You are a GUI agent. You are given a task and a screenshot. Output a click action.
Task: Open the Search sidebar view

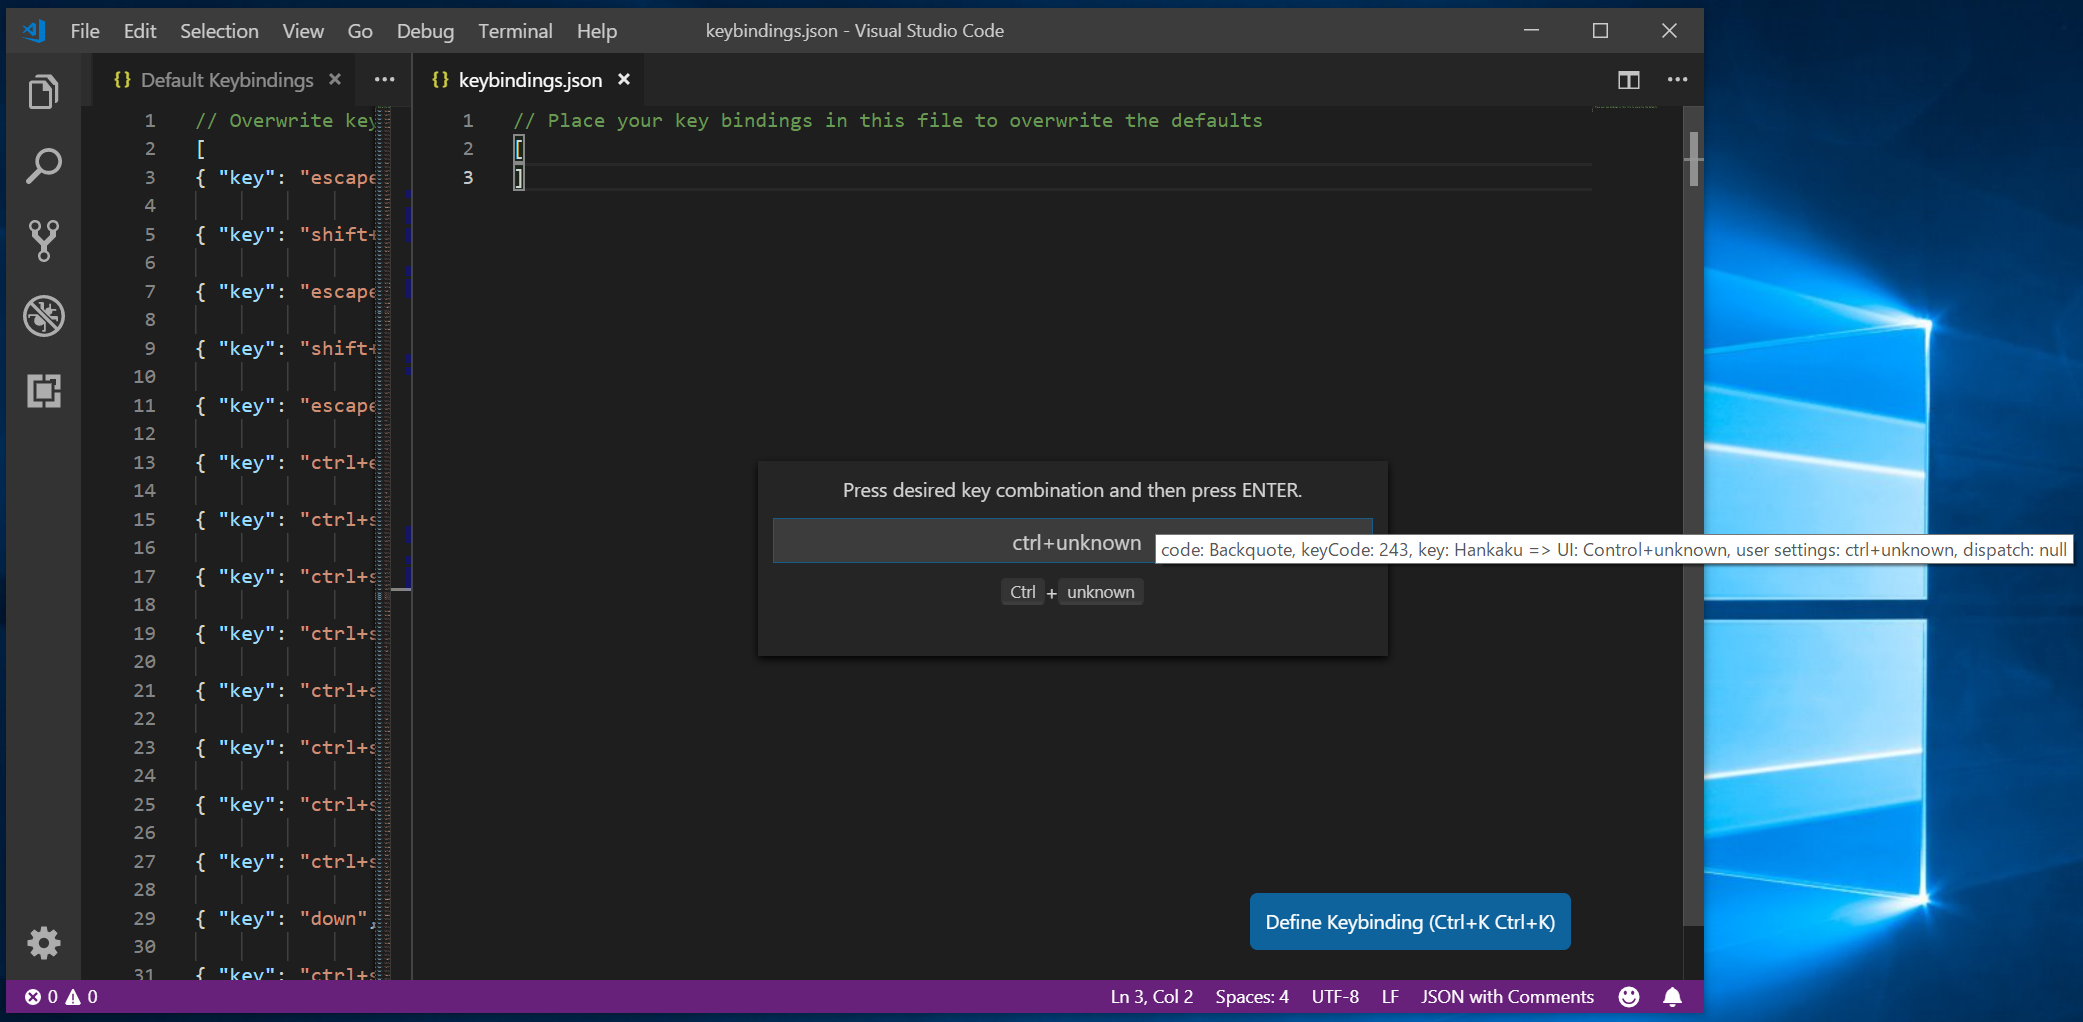tap(44, 165)
